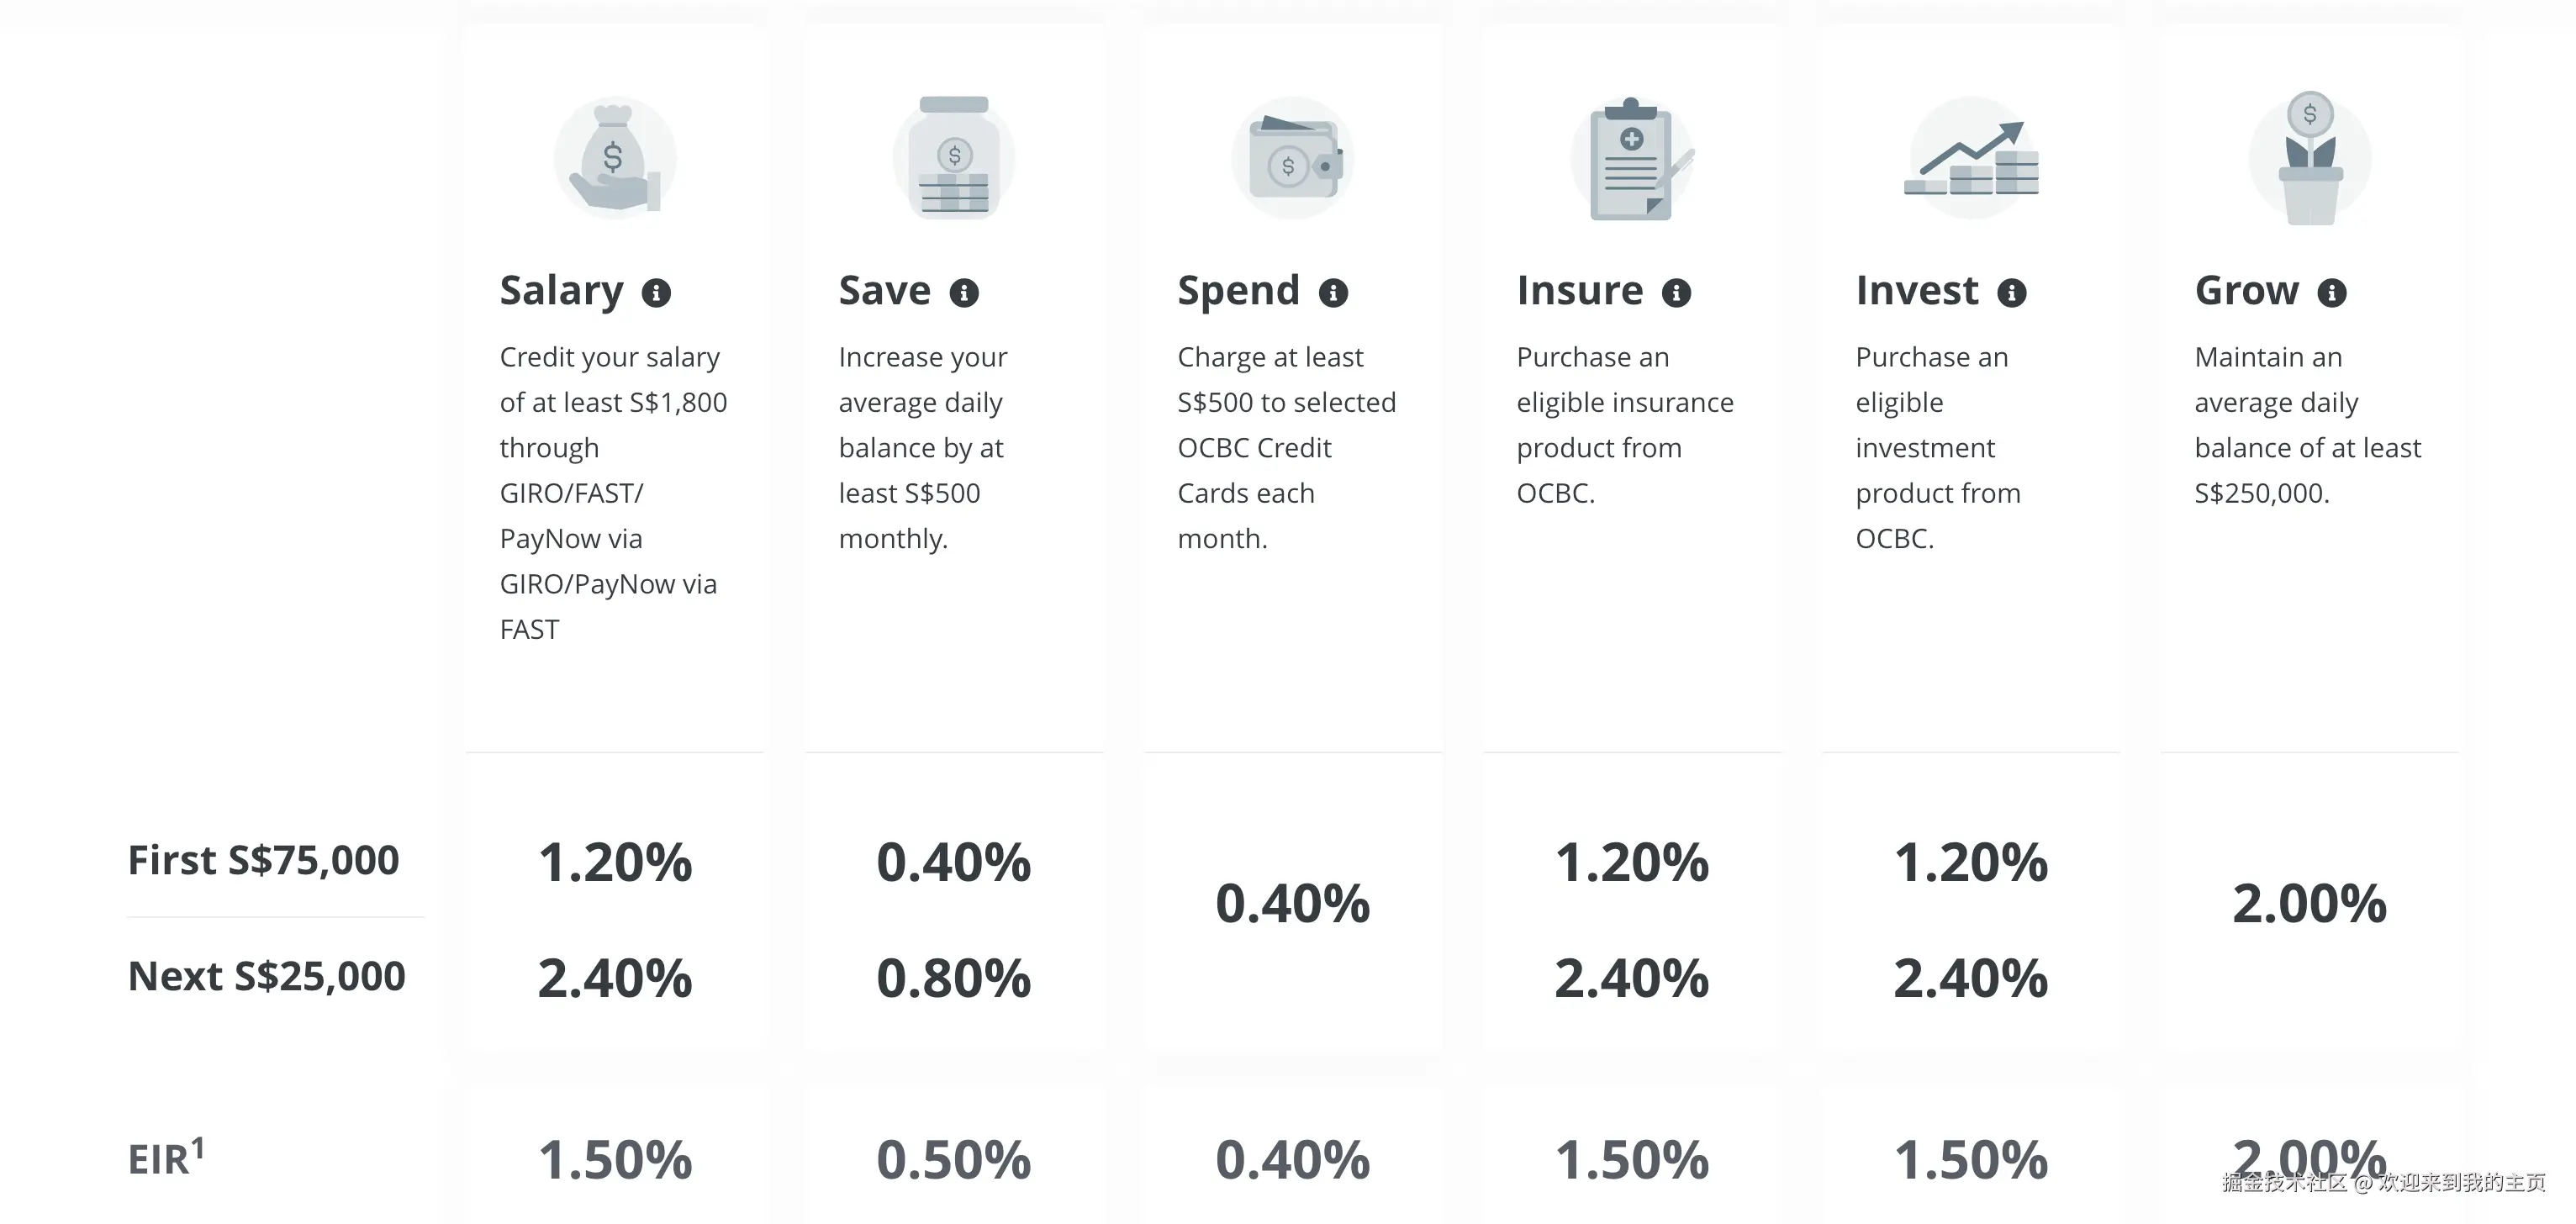Click the Grow heading

pos(2247,291)
